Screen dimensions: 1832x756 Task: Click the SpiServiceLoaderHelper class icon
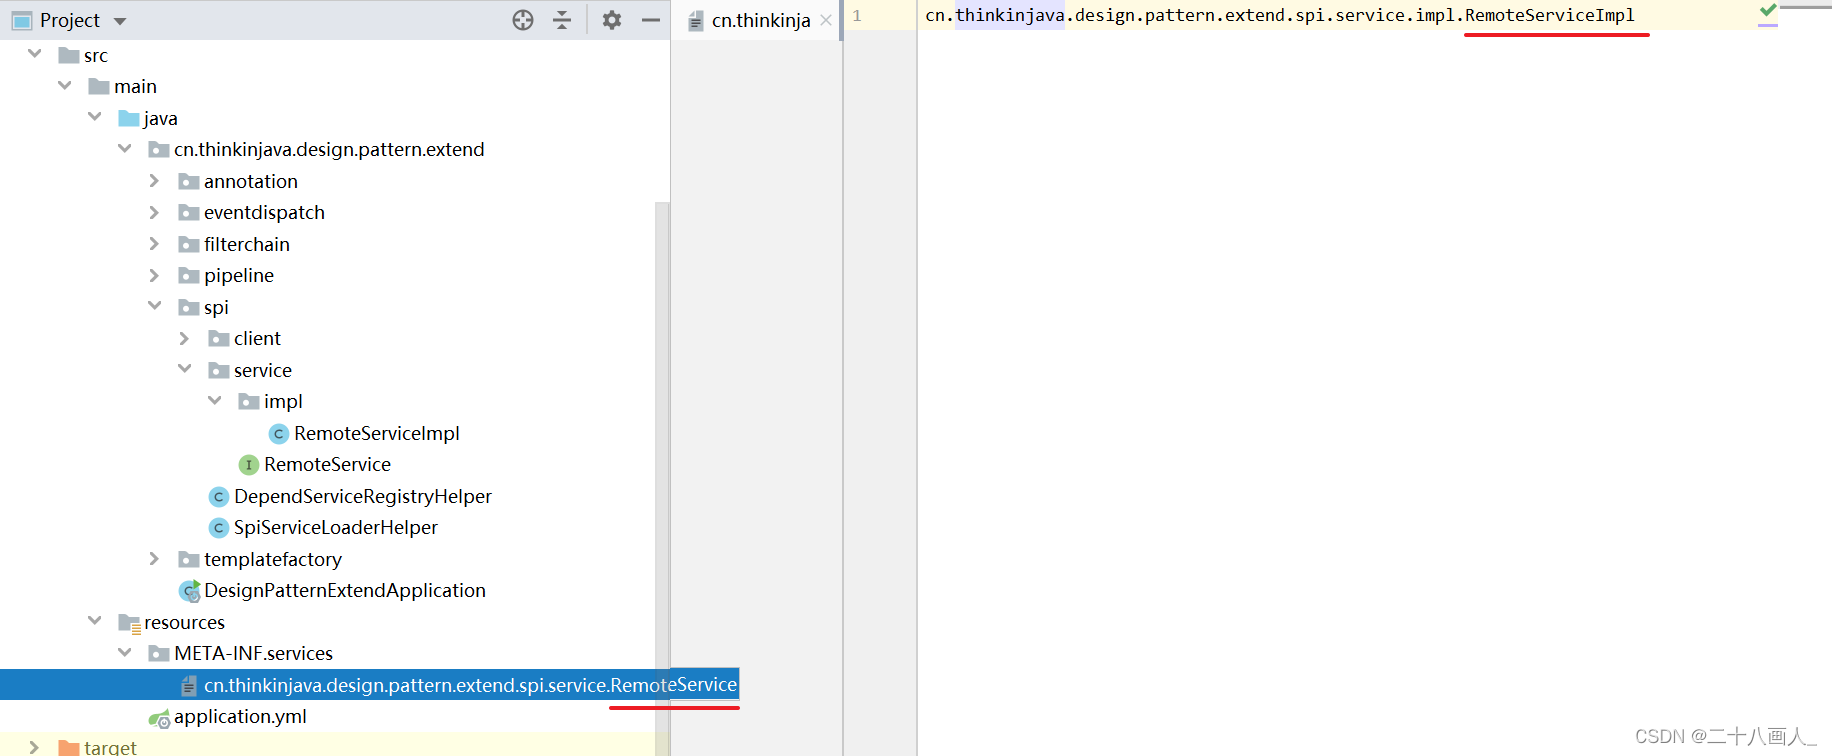pos(219,527)
